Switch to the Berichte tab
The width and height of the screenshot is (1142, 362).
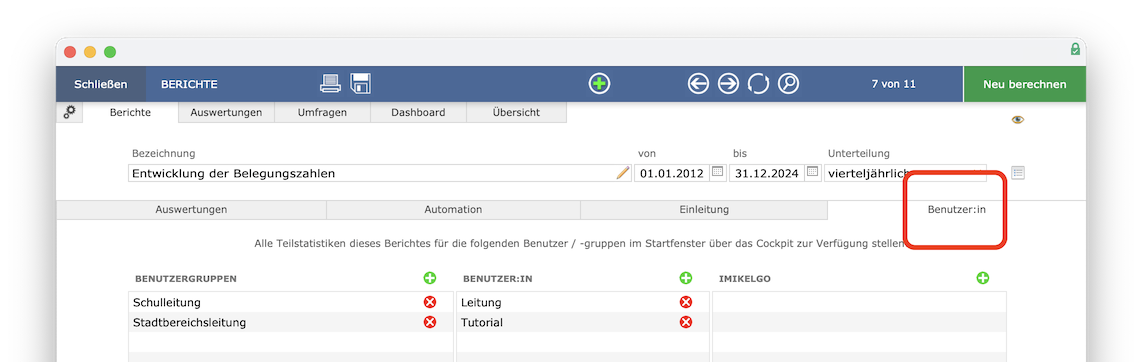pyautogui.click(x=130, y=112)
